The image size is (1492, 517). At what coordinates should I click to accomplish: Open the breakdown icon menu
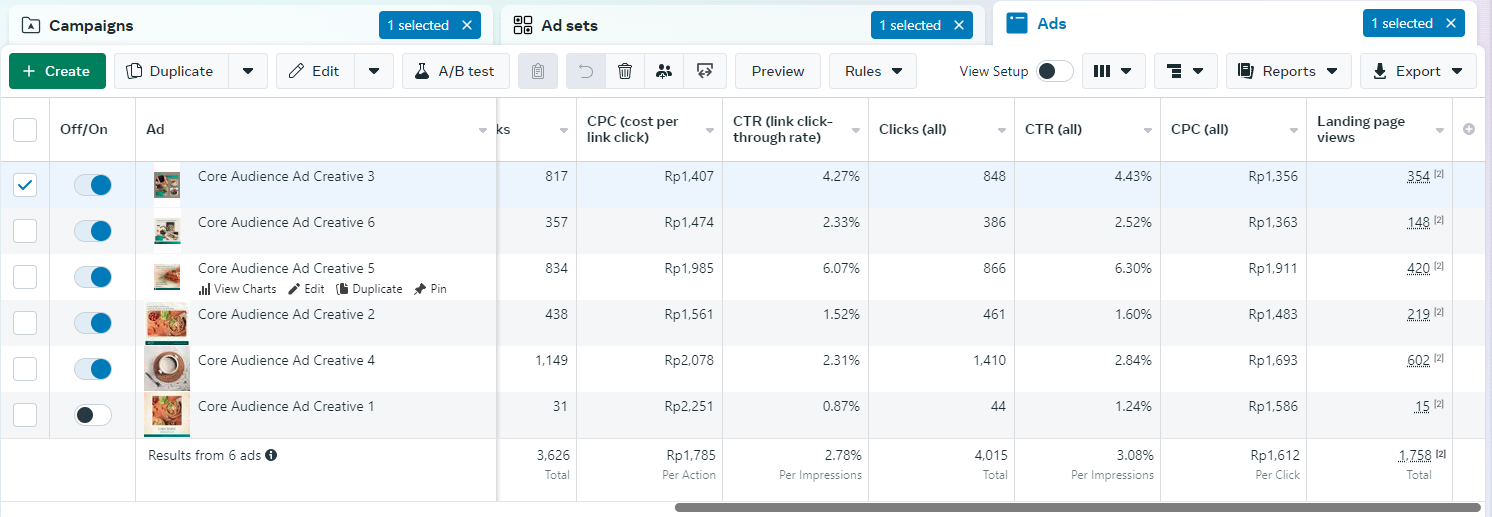click(1185, 71)
